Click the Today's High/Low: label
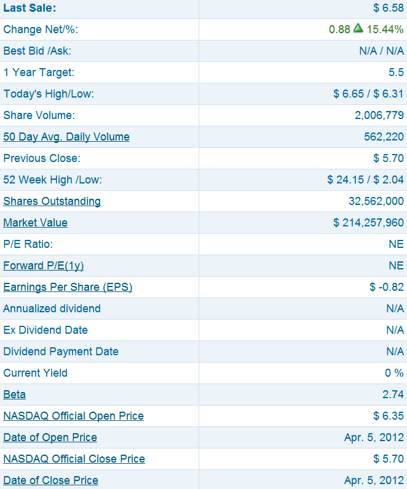 pyautogui.click(x=48, y=94)
